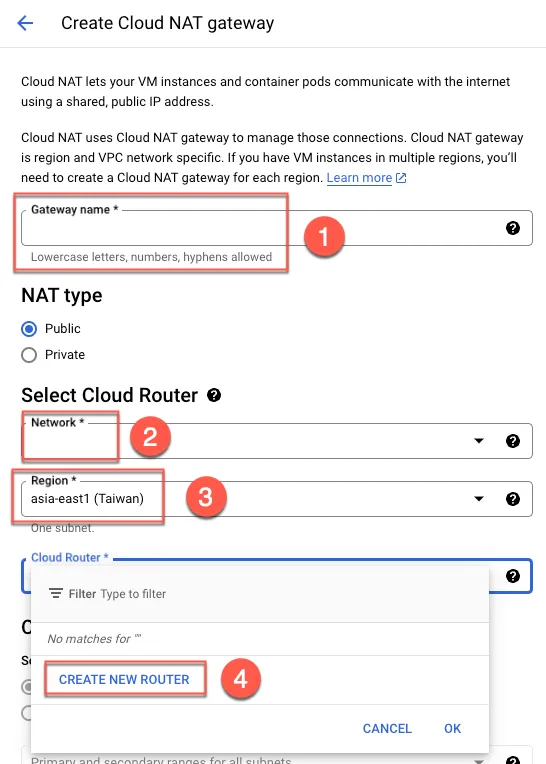Open the Learn more link

pos(359,178)
